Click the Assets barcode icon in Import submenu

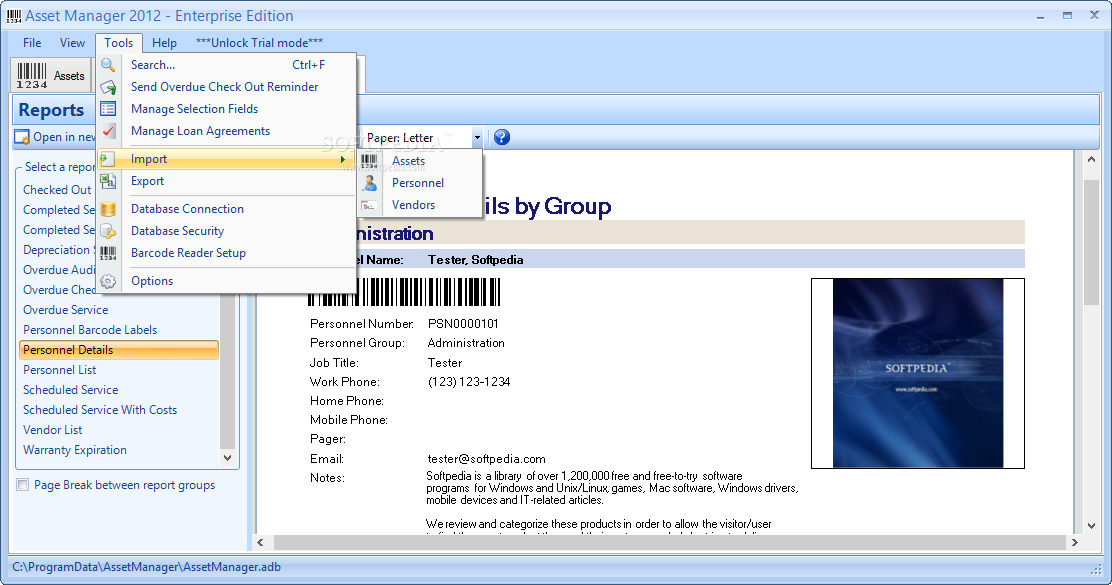[x=369, y=161]
